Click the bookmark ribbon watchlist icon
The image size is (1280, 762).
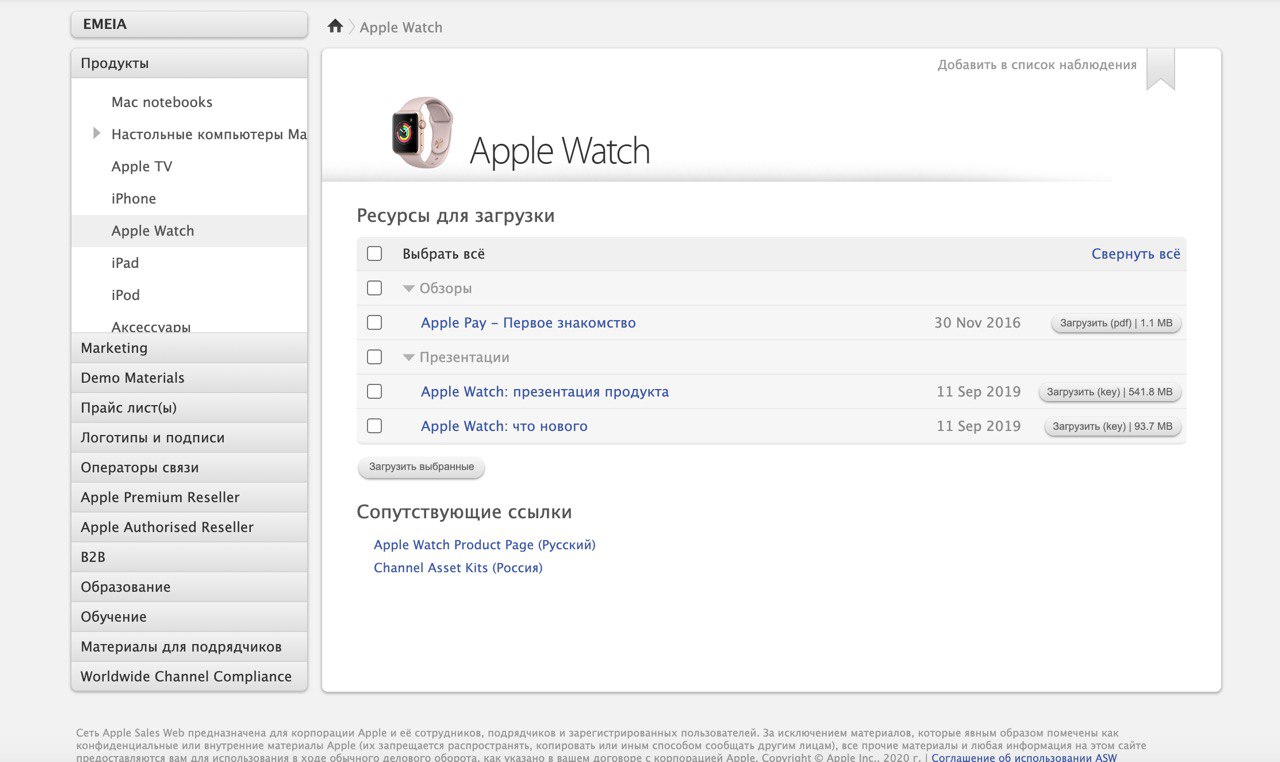(1160, 69)
